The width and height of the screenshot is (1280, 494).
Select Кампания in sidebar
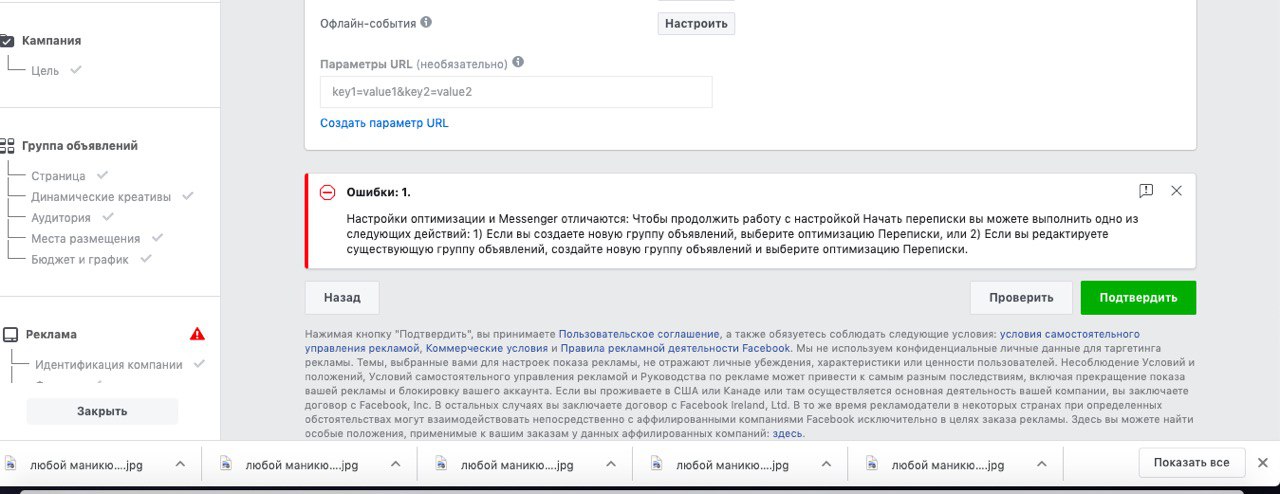pos(51,41)
